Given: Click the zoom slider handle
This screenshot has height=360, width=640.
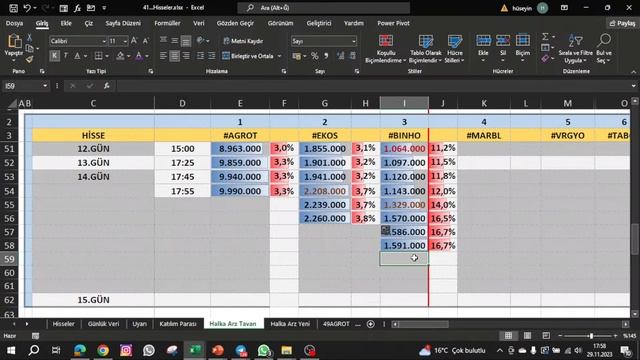Looking at the screenshot, I should tap(591, 336).
